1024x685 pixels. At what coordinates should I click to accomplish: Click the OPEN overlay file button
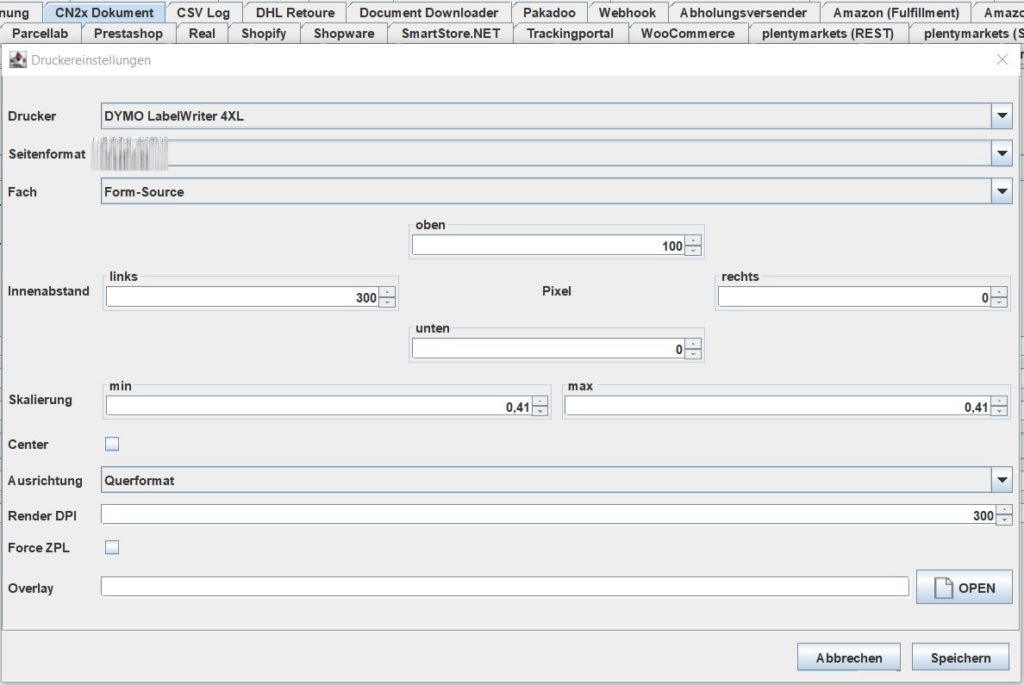964,587
